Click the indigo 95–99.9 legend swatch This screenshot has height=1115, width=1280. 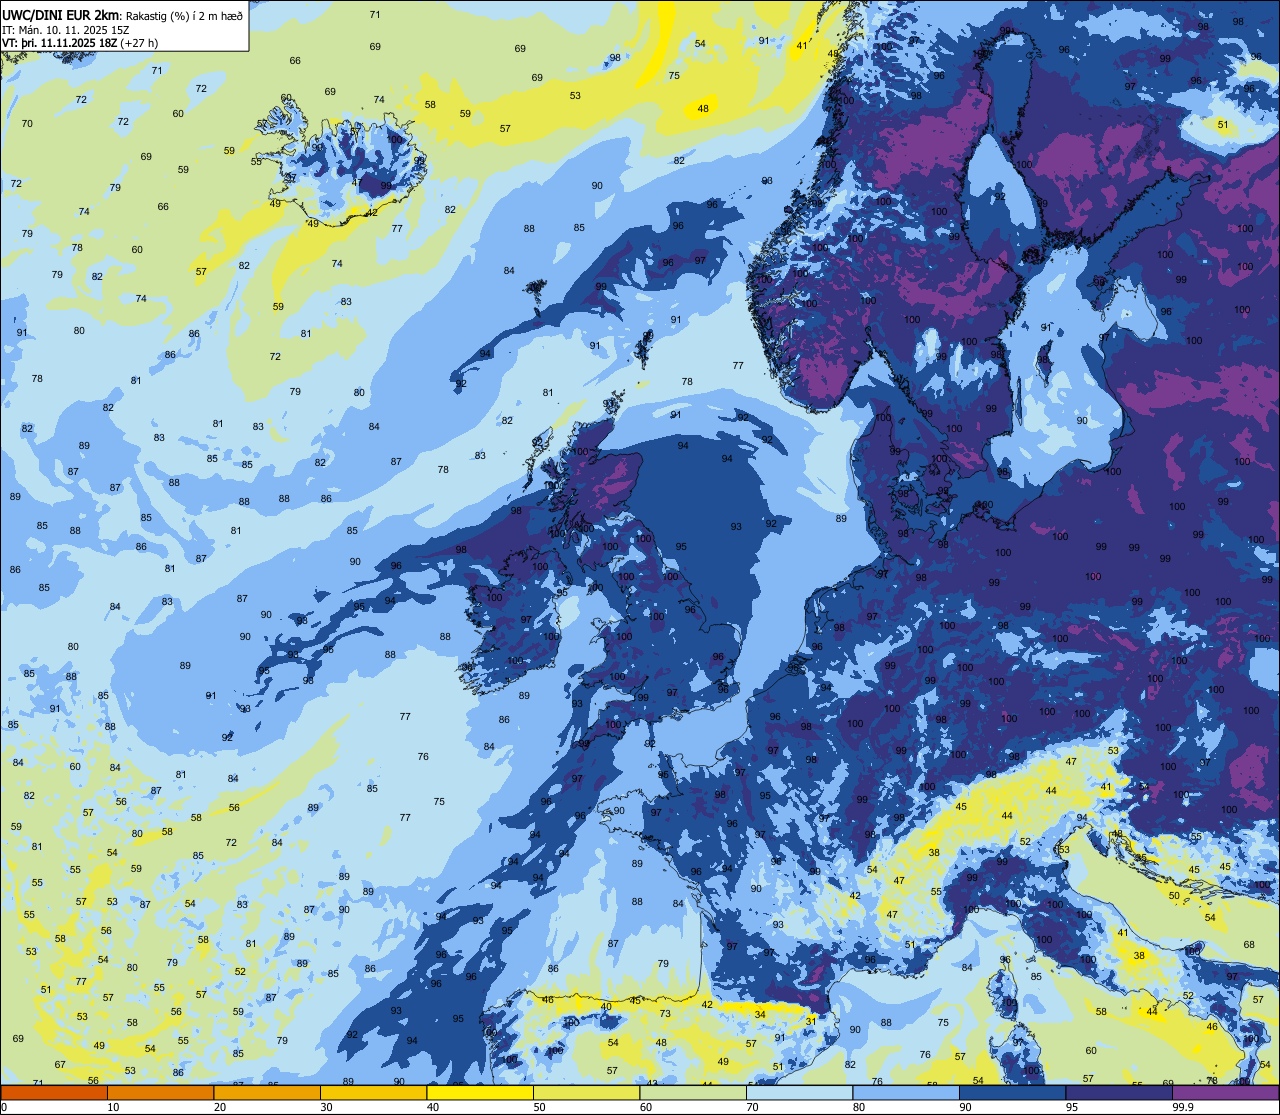pyautogui.click(x=1119, y=1093)
